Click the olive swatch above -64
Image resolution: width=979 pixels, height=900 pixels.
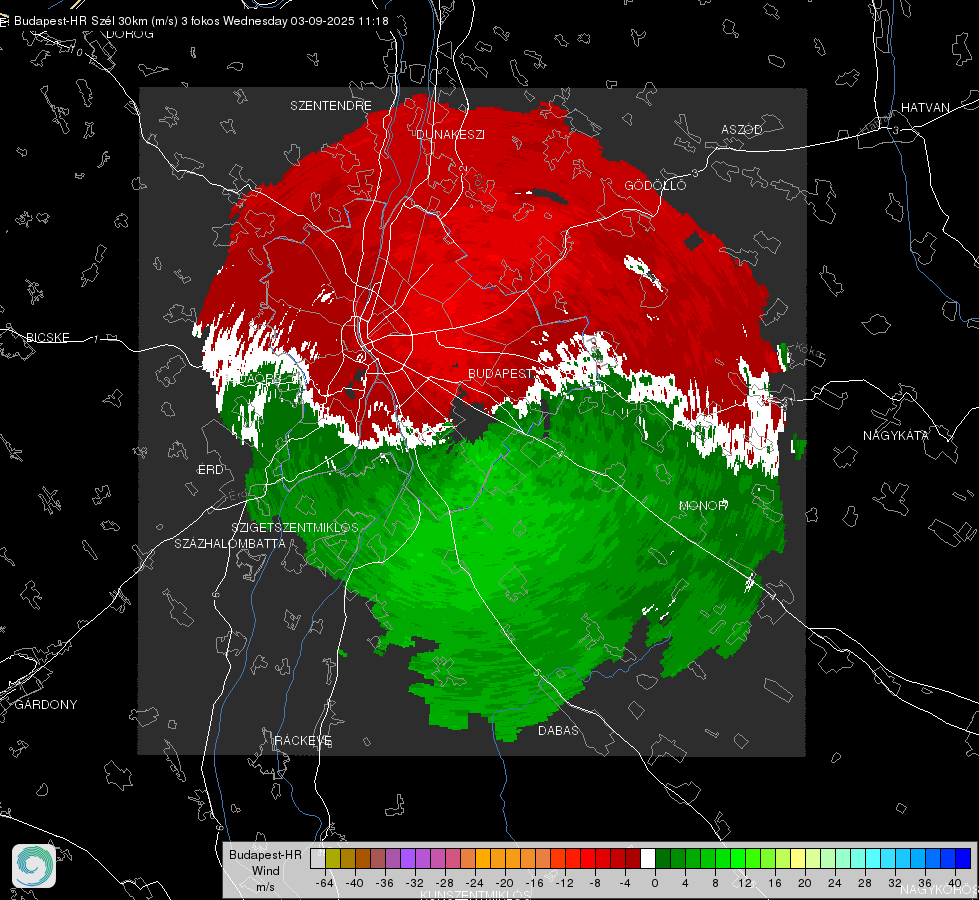pos(333,859)
